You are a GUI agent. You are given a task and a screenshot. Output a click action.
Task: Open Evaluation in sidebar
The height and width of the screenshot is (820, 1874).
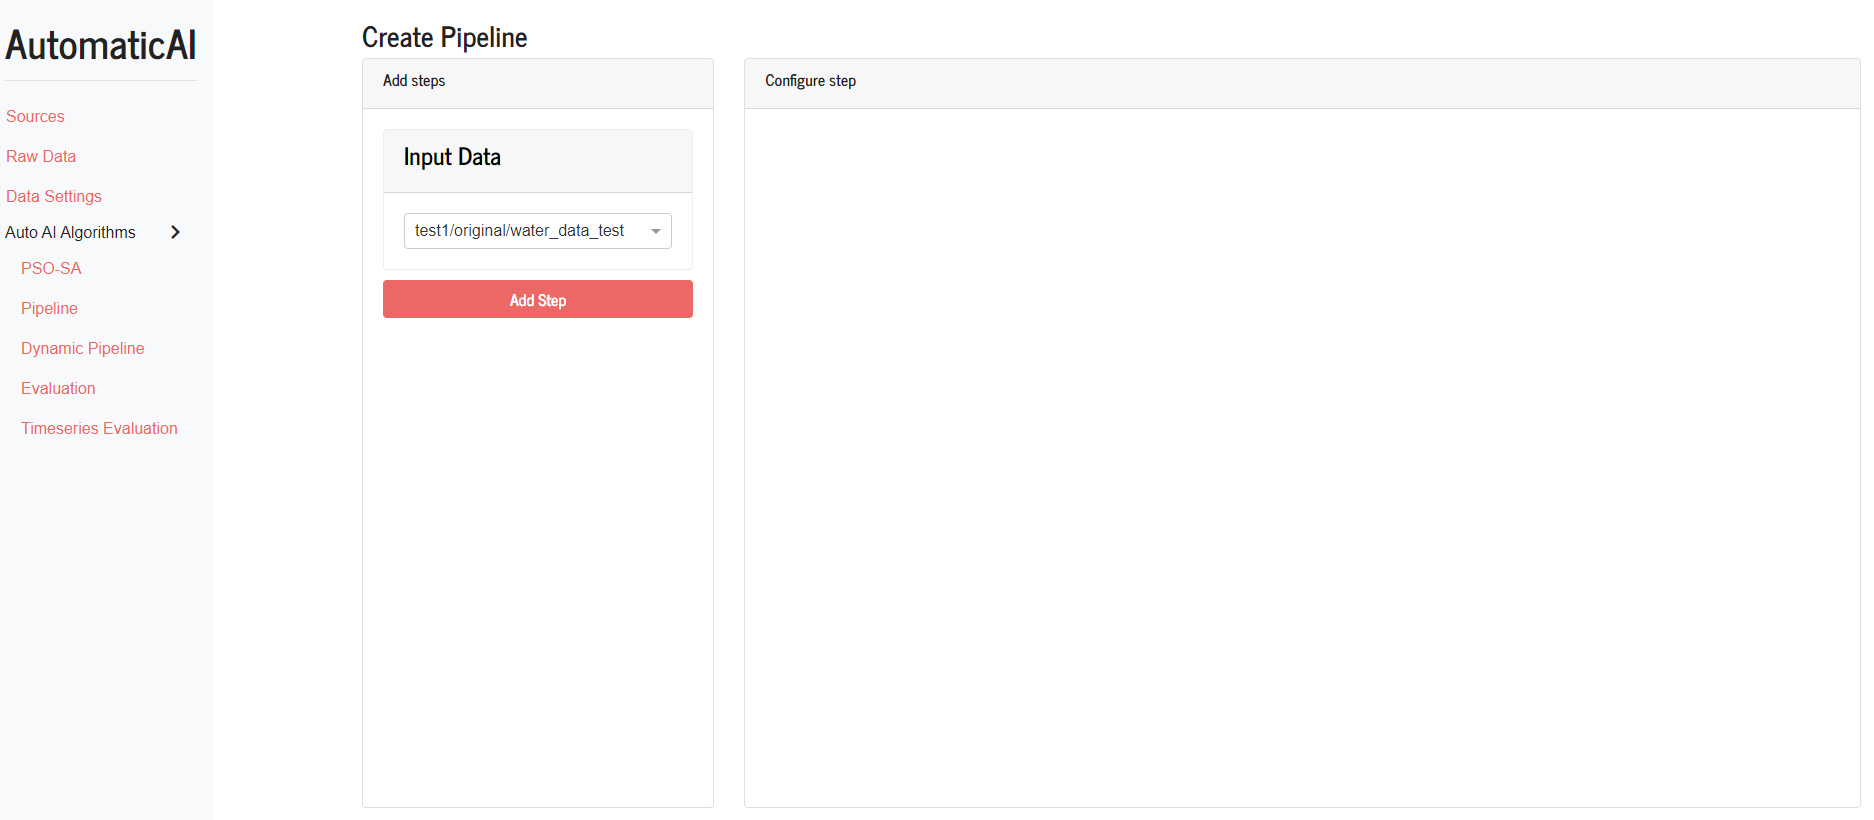point(58,388)
